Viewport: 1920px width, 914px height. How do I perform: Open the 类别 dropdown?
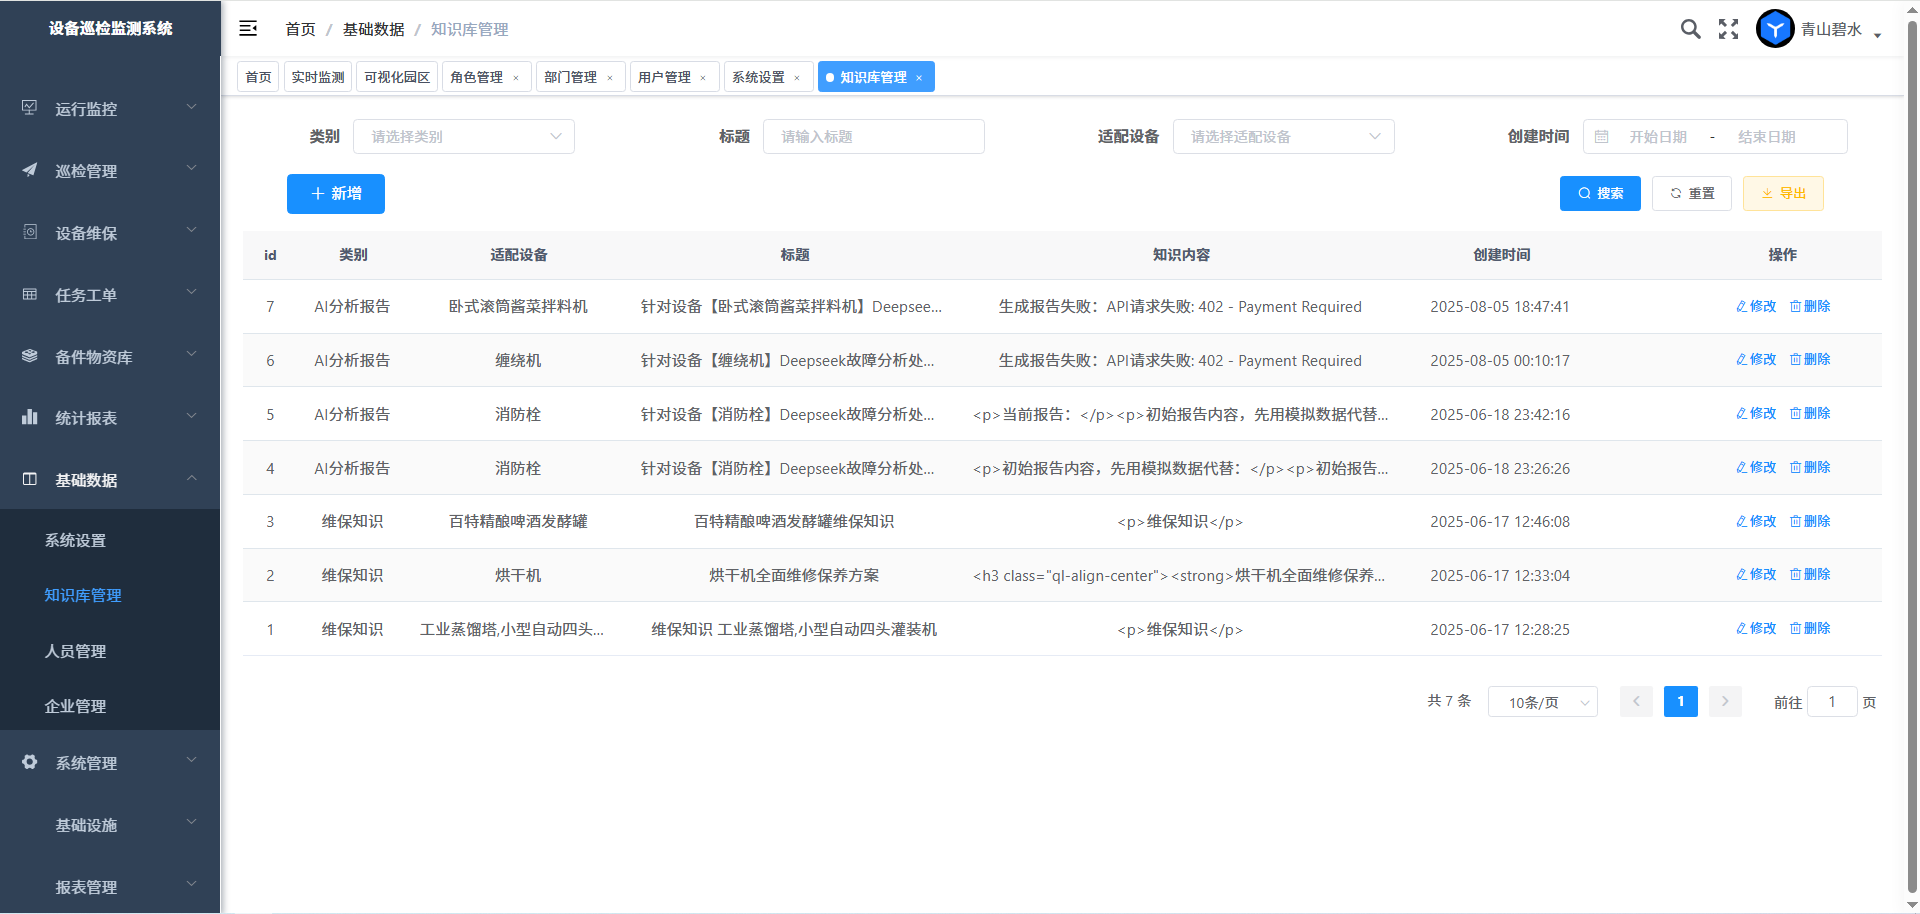click(x=464, y=137)
